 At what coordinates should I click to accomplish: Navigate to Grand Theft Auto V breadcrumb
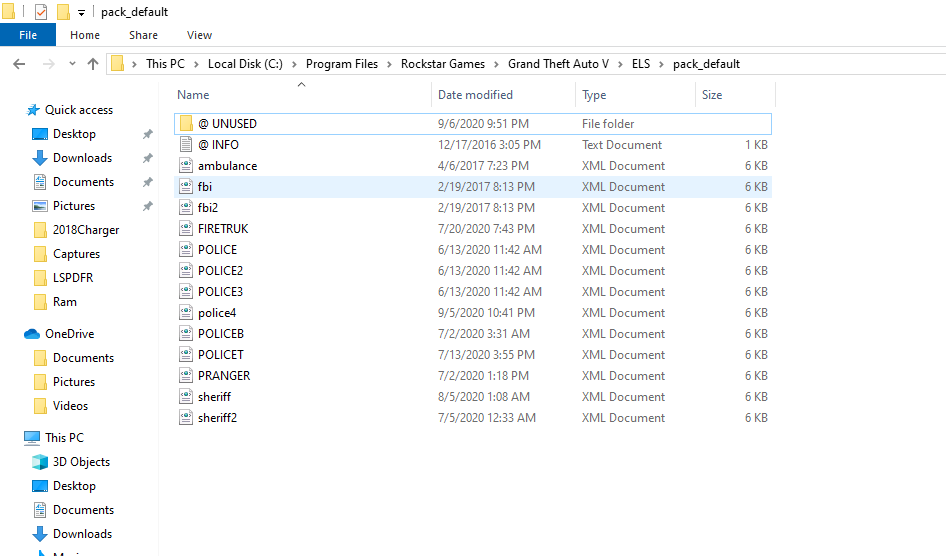click(x=559, y=64)
